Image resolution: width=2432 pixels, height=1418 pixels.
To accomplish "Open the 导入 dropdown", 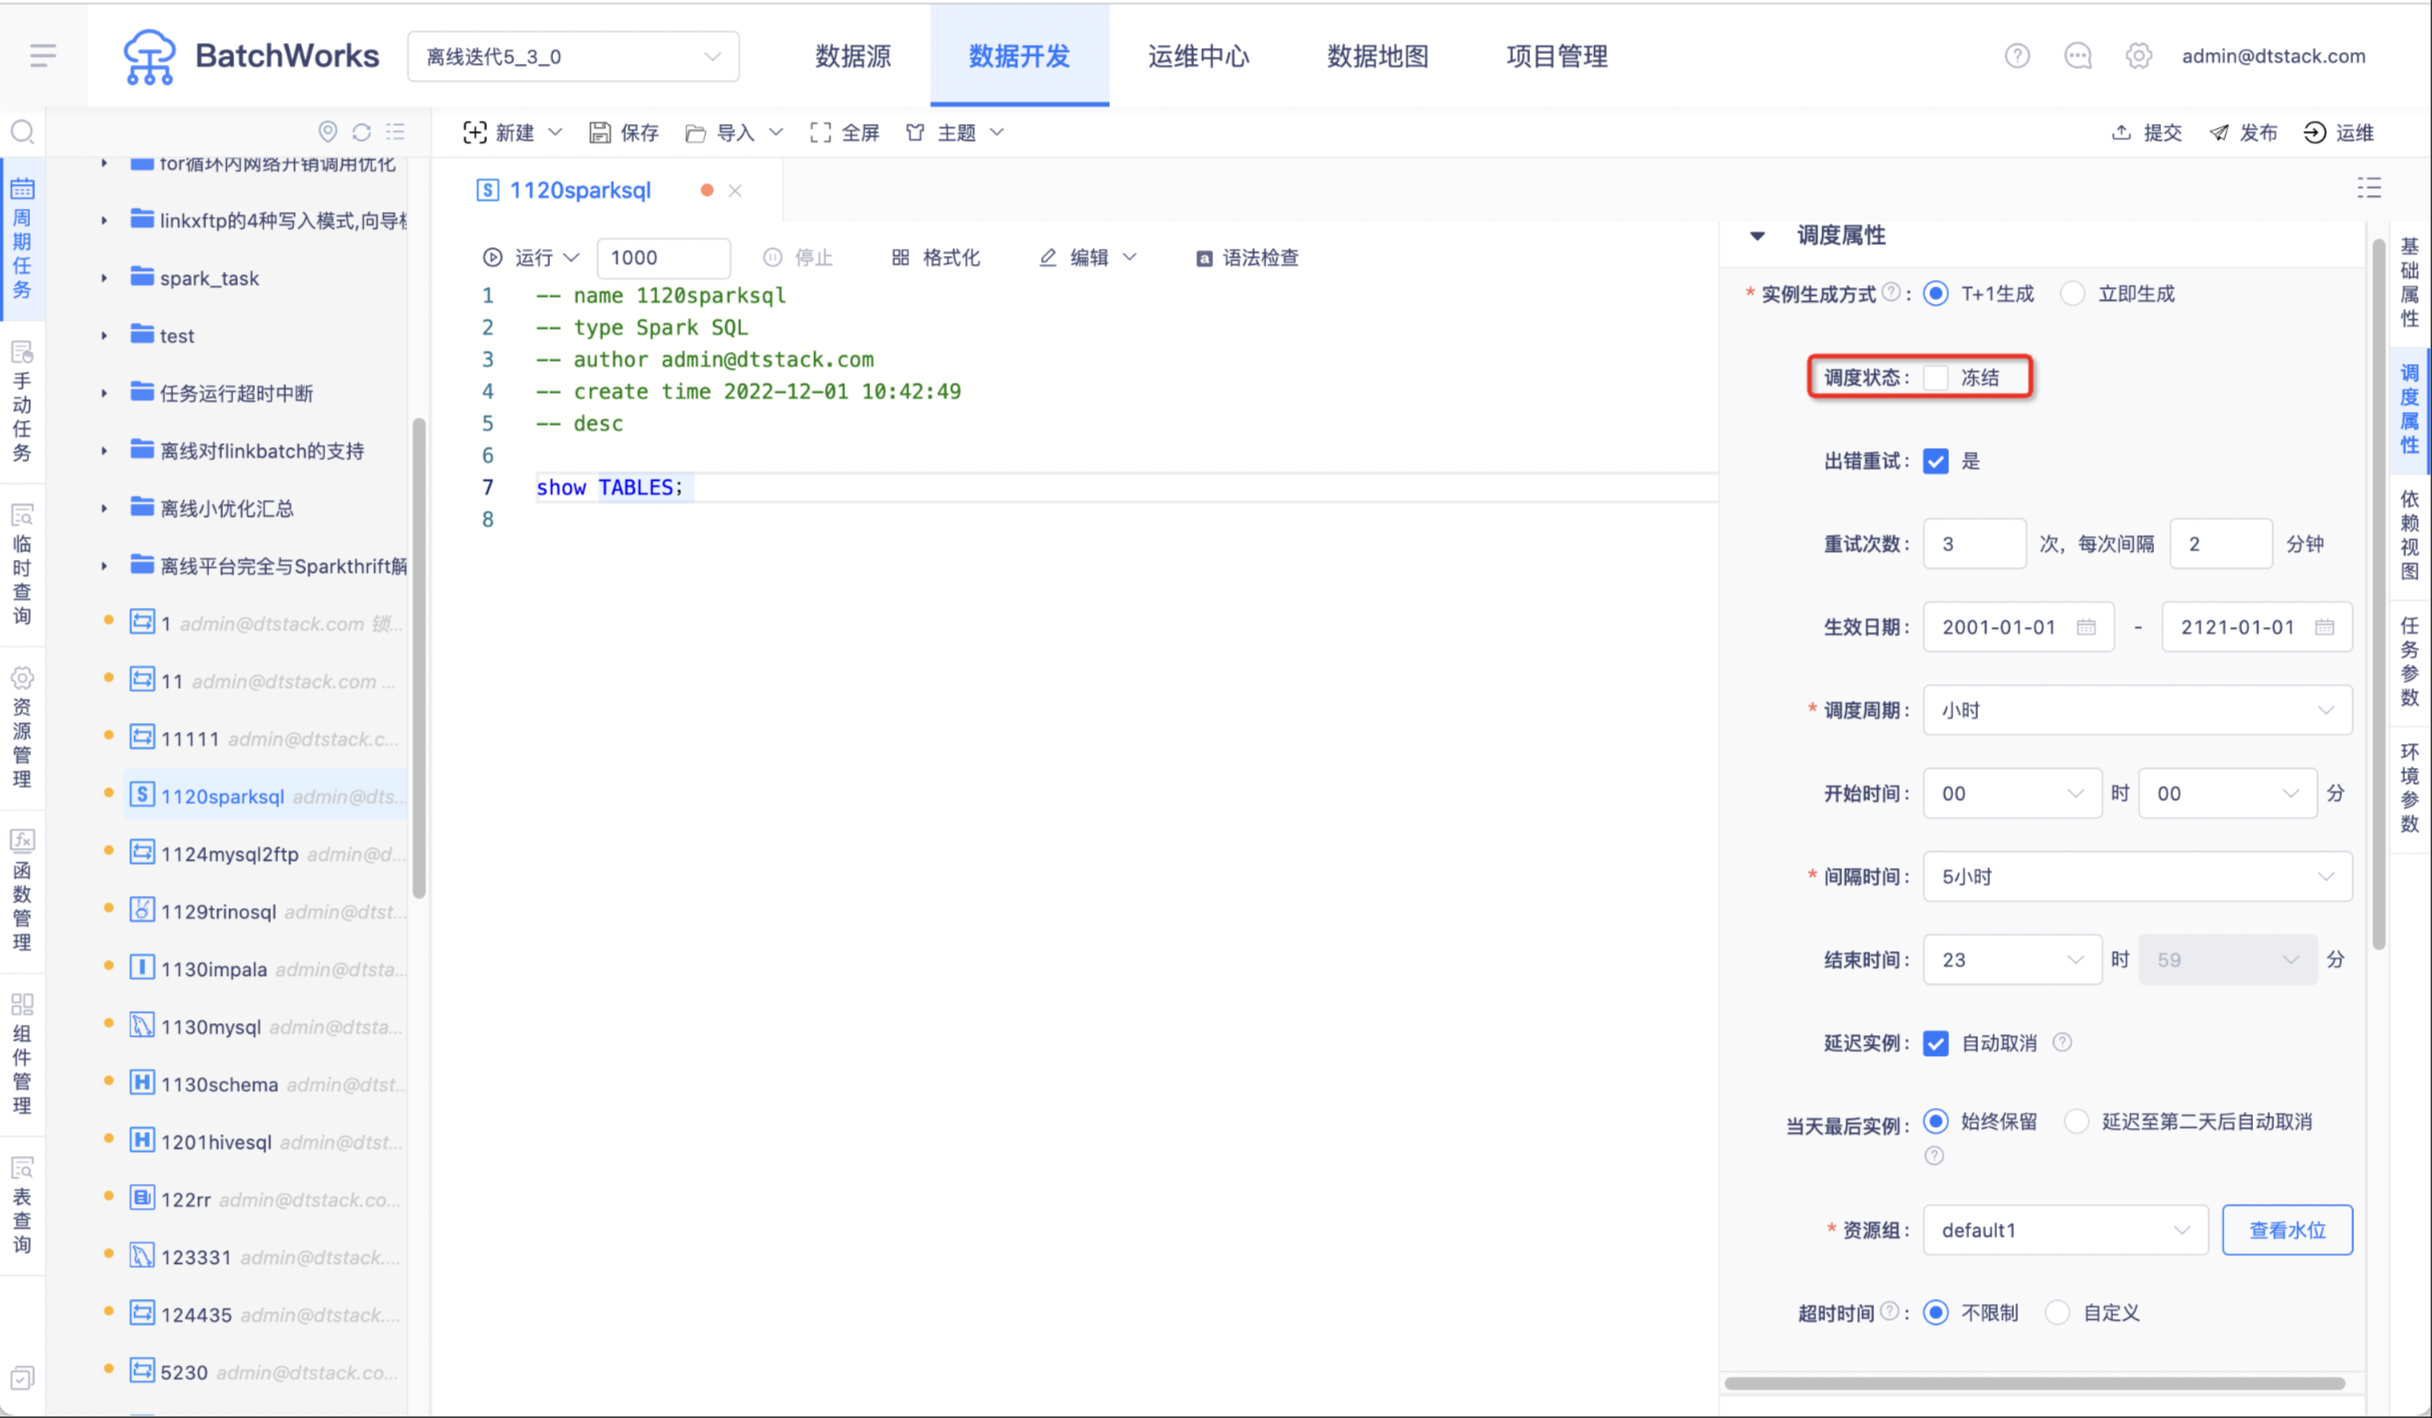I will click(733, 132).
